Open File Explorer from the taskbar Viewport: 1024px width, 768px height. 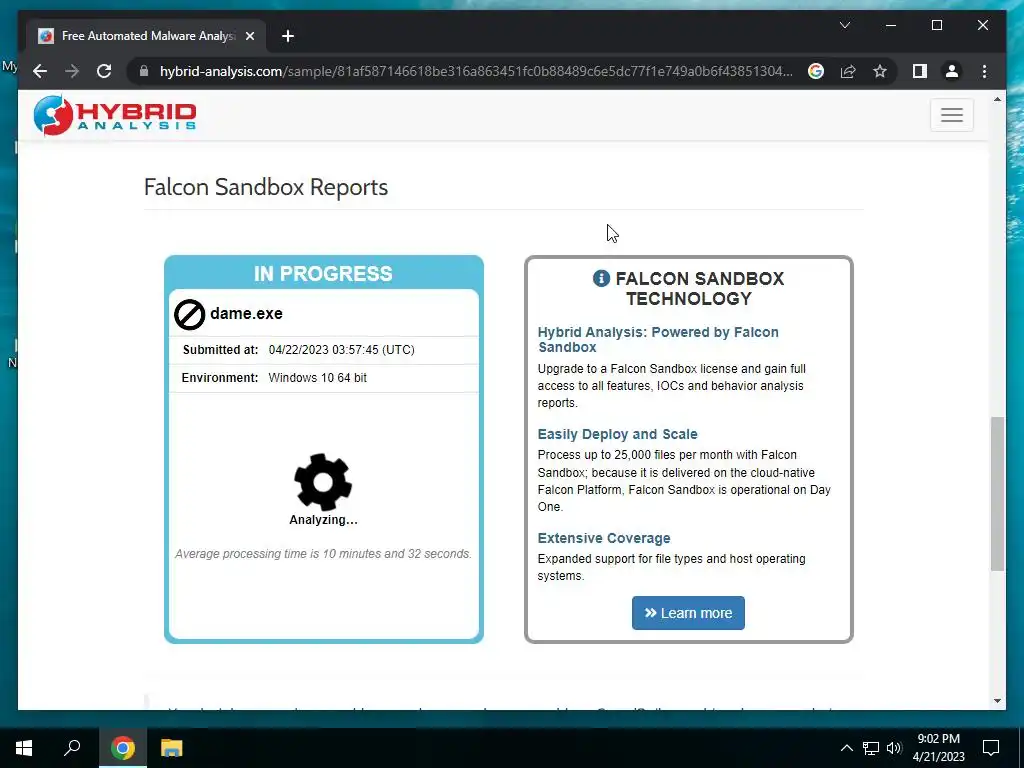tap(171, 748)
